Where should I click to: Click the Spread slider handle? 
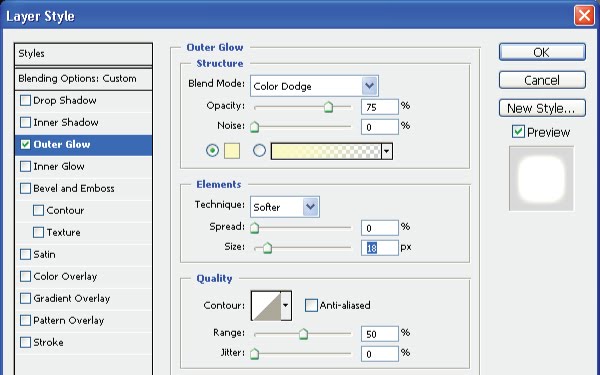[254, 228]
